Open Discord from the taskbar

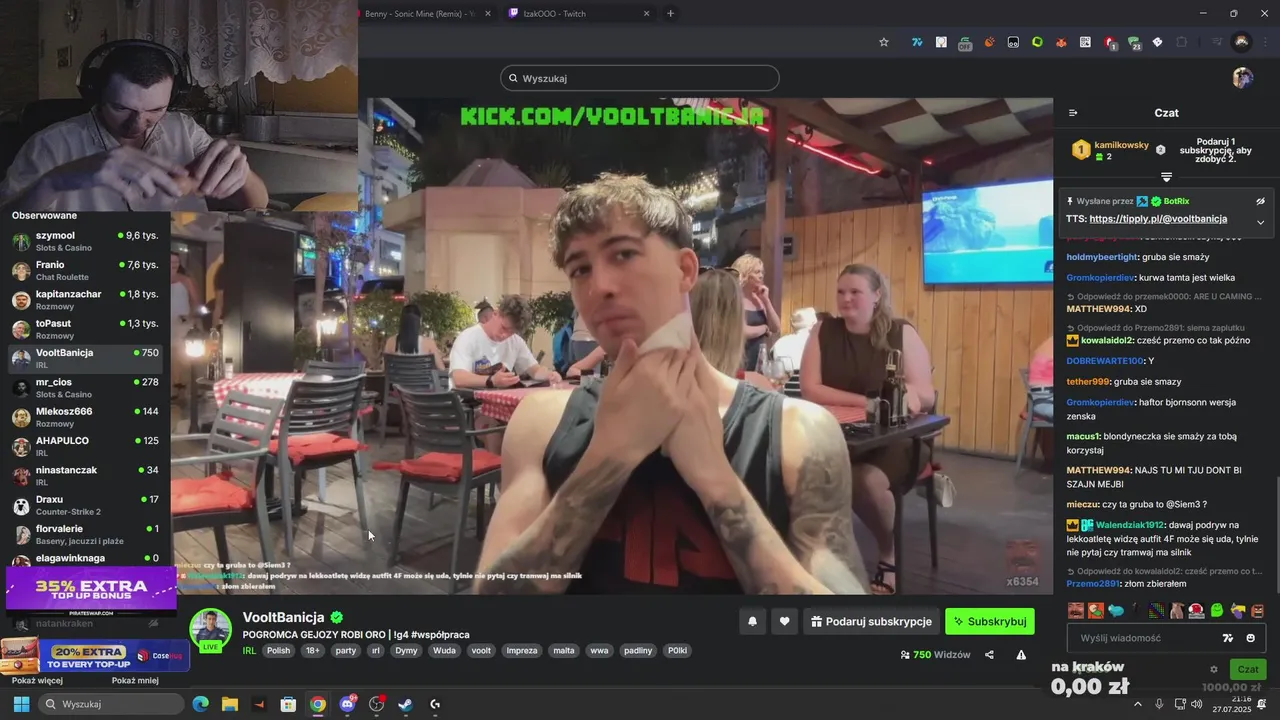347,704
